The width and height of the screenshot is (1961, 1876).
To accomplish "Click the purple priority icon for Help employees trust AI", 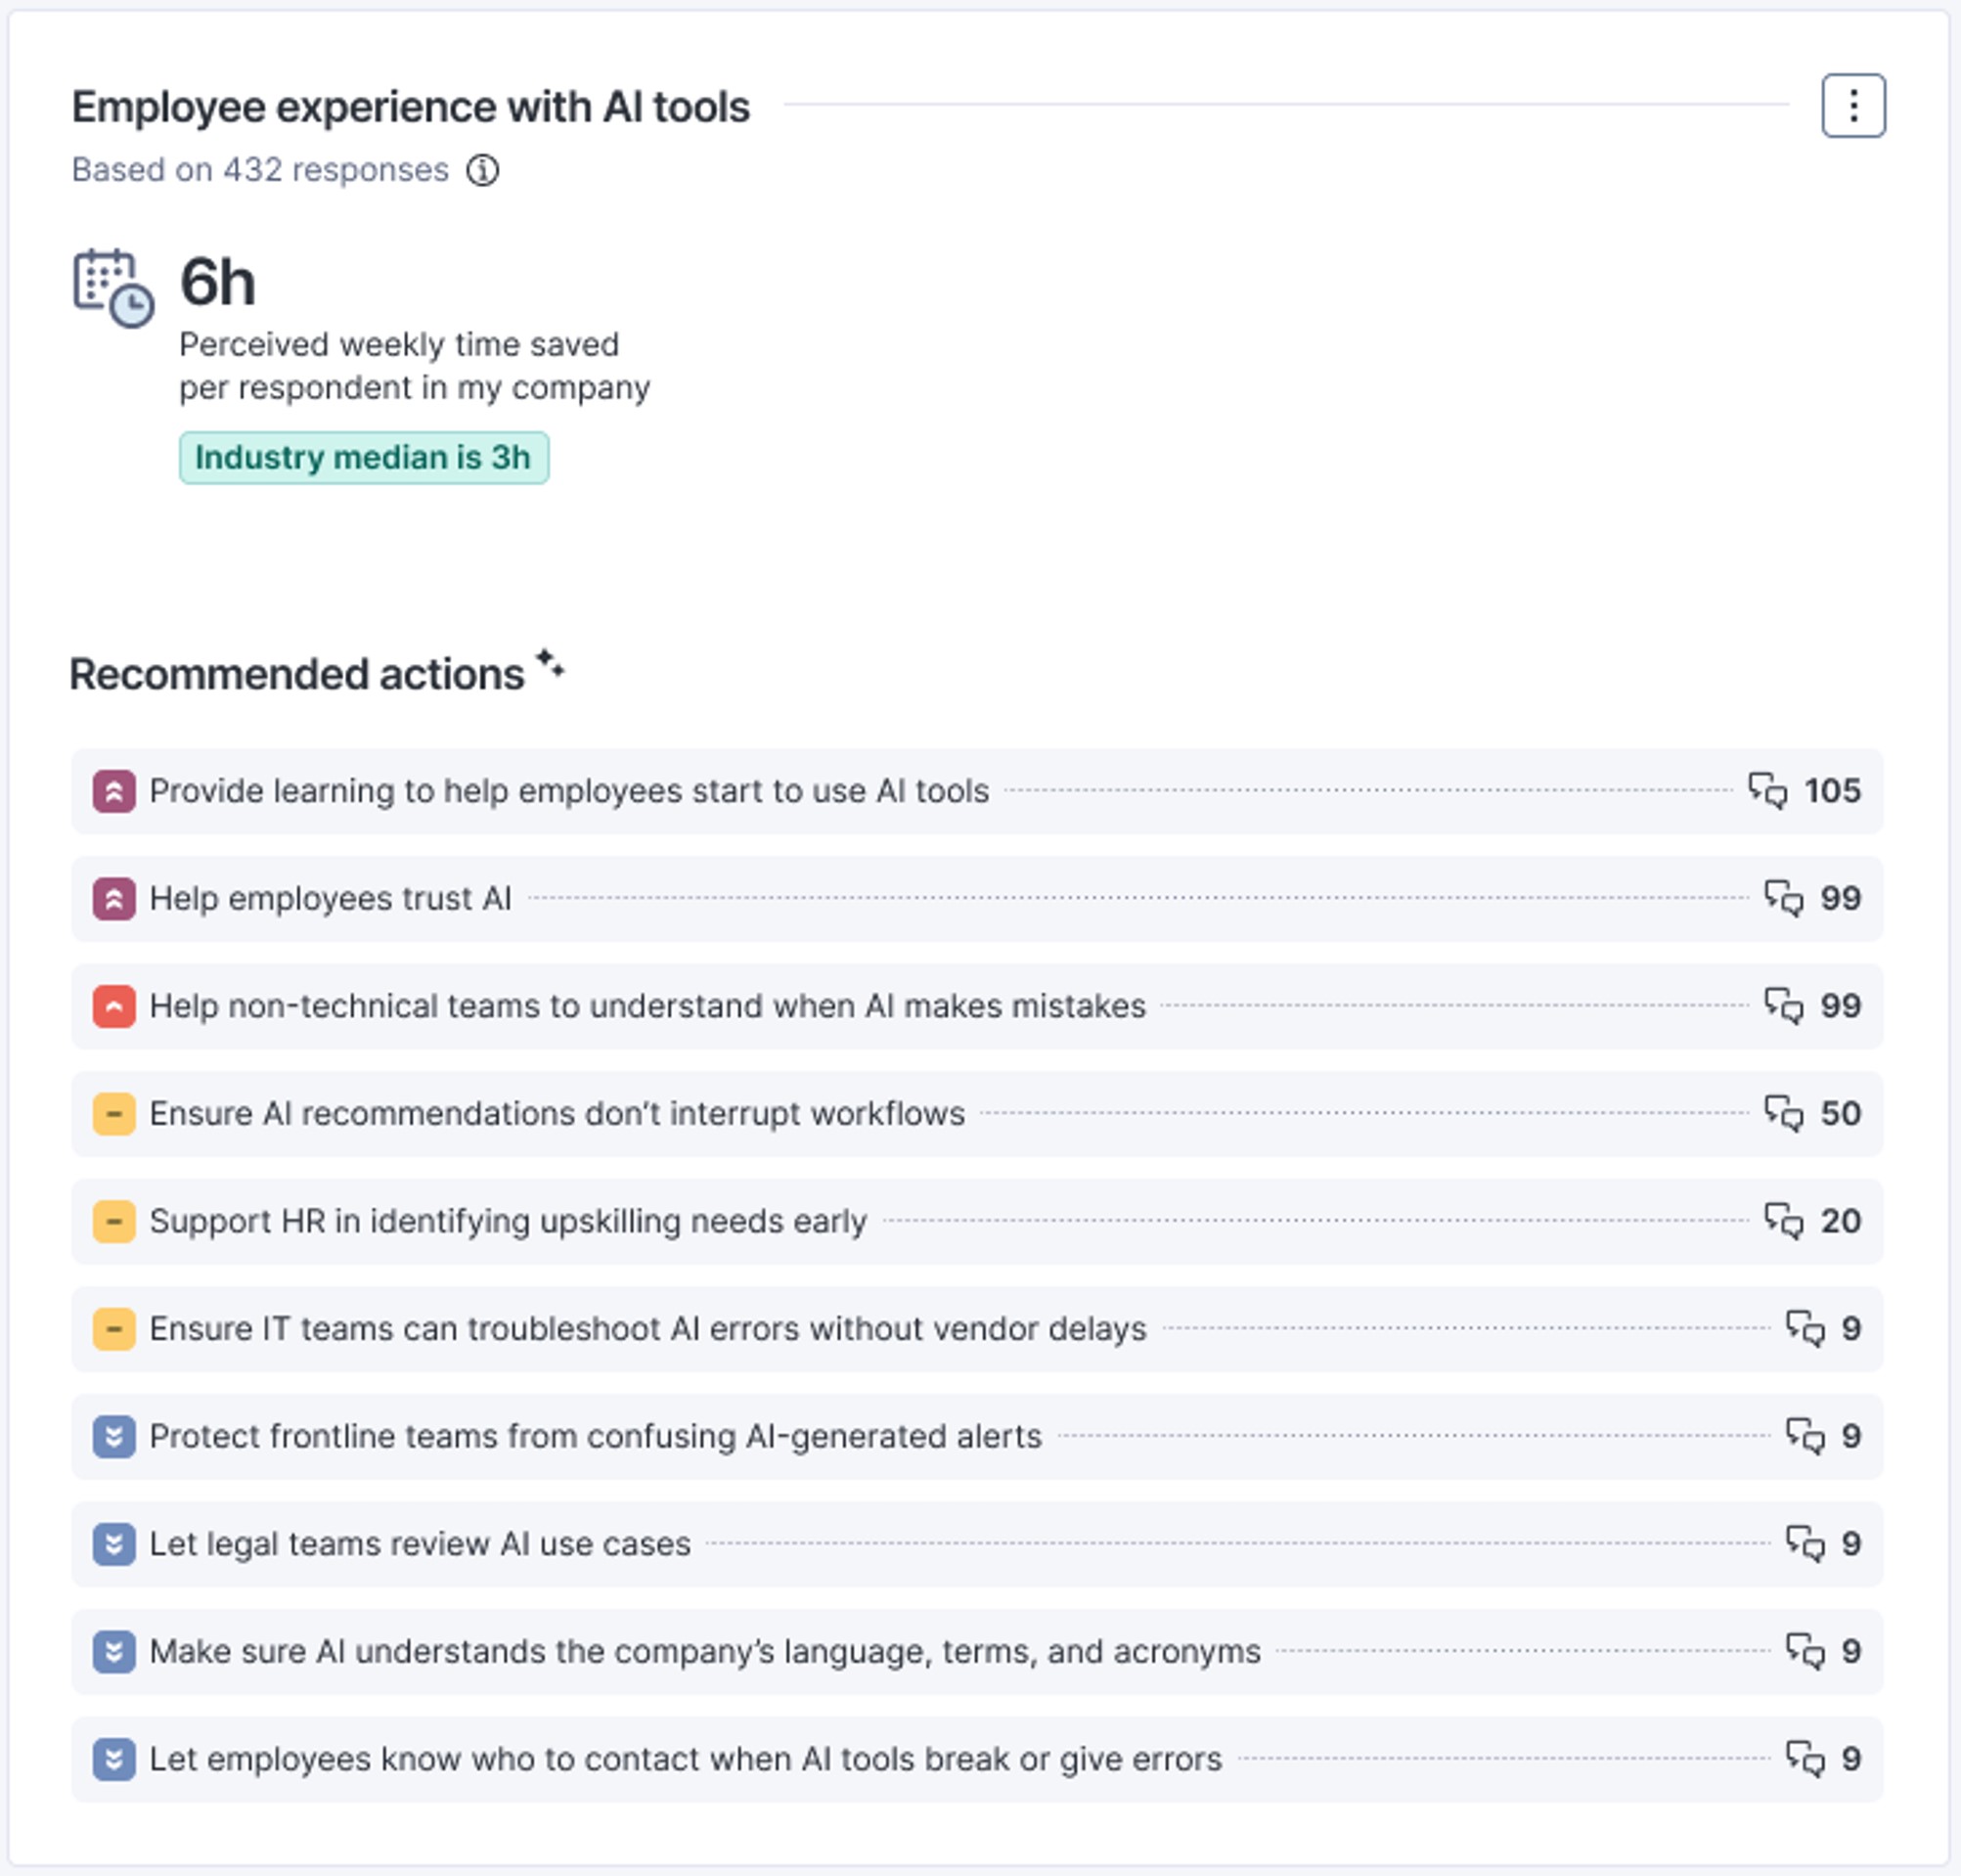I will (x=114, y=898).
